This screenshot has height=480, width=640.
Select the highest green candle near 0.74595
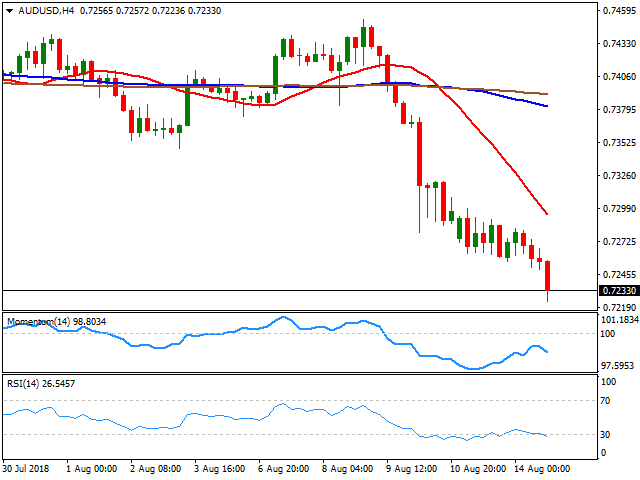(x=363, y=37)
